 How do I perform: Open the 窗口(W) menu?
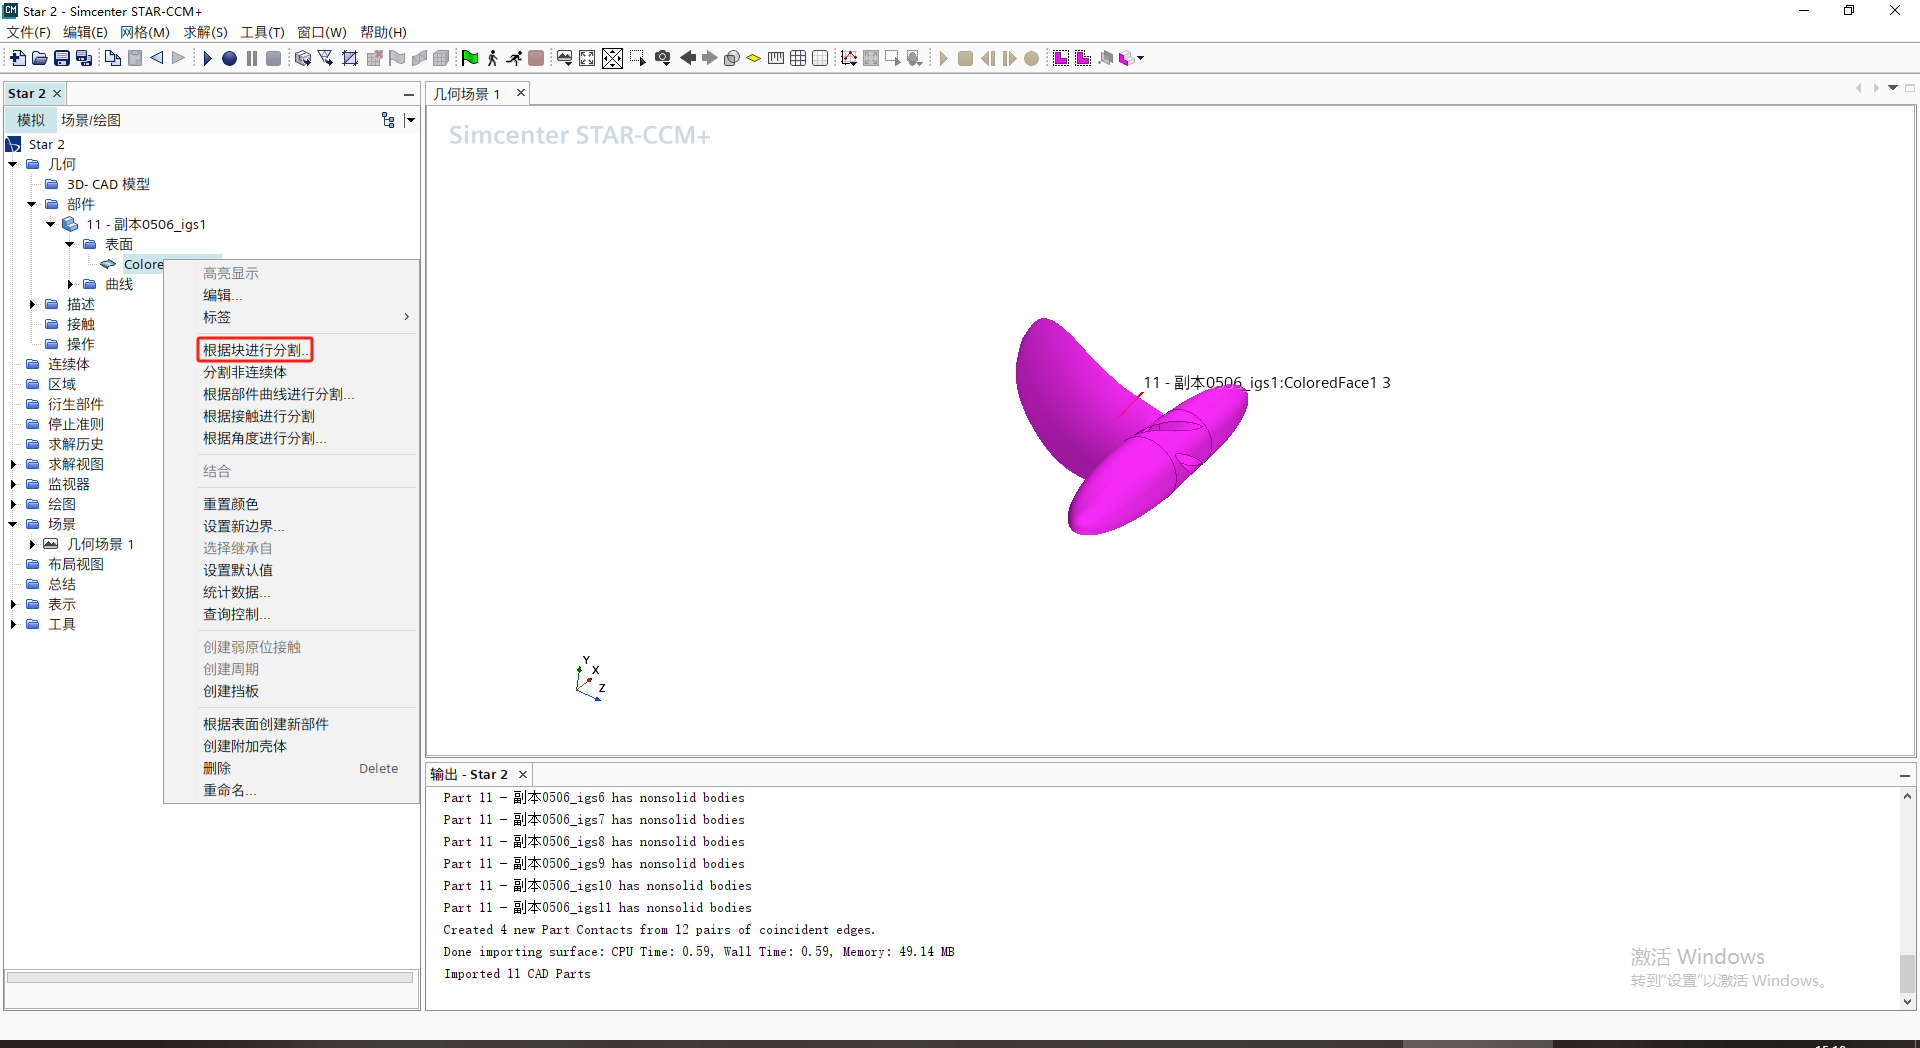322,32
